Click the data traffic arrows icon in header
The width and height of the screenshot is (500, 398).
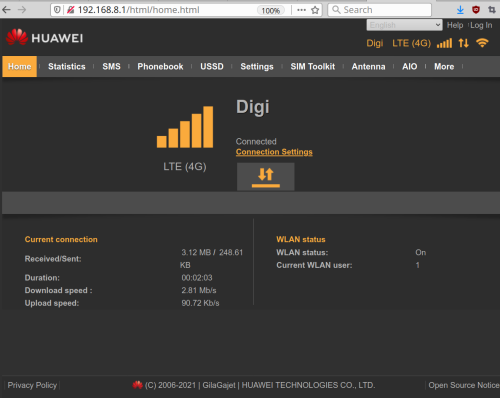(x=463, y=43)
